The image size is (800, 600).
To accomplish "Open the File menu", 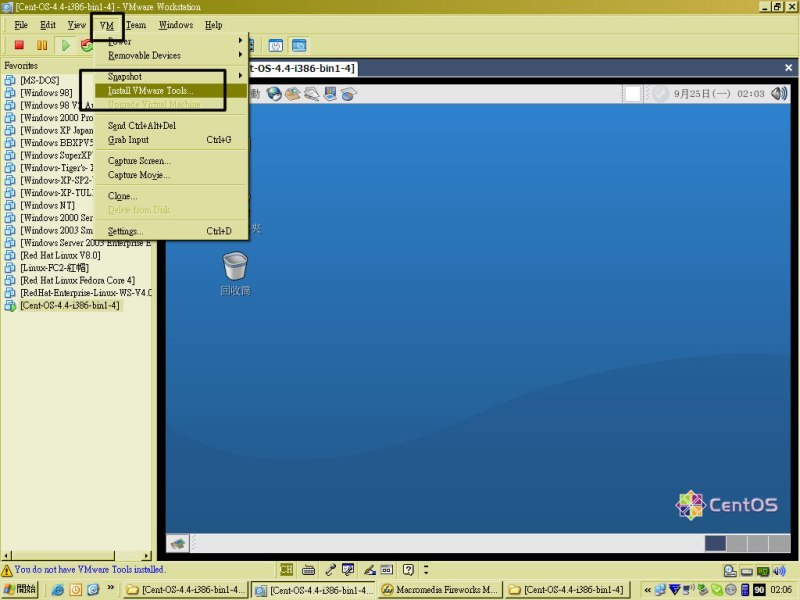I will [x=21, y=25].
